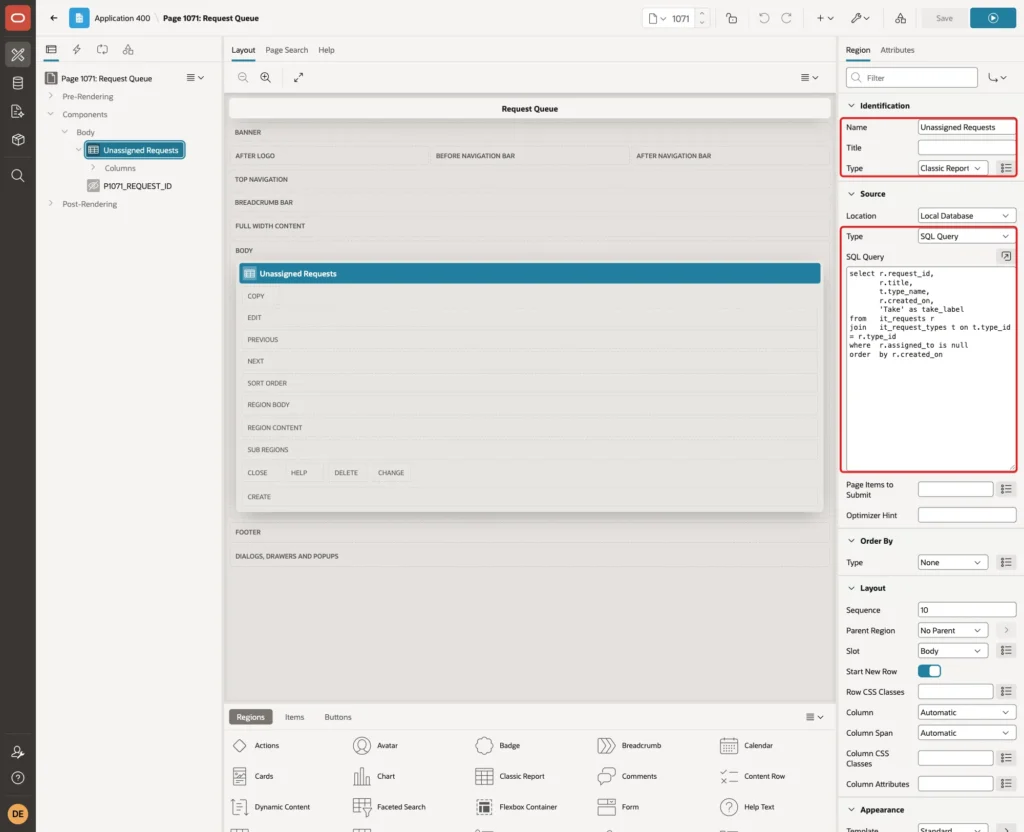
Task: Open the gallery options menu
Action: [814, 716]
